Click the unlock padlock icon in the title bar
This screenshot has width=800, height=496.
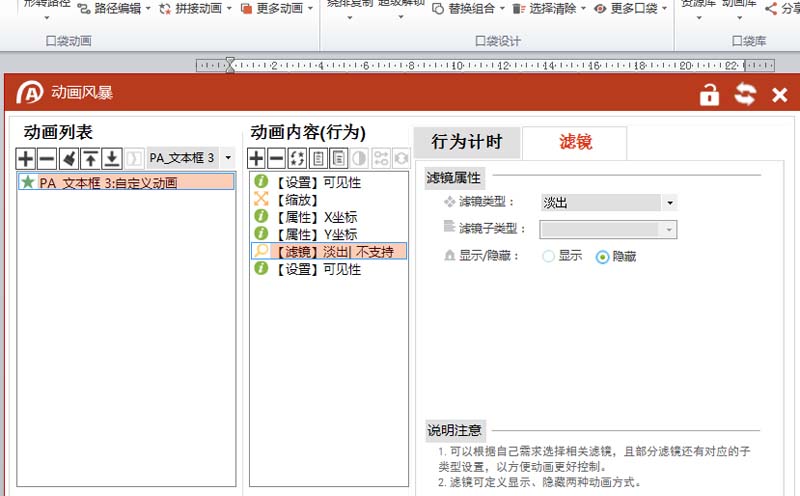(x=709, y=94)
